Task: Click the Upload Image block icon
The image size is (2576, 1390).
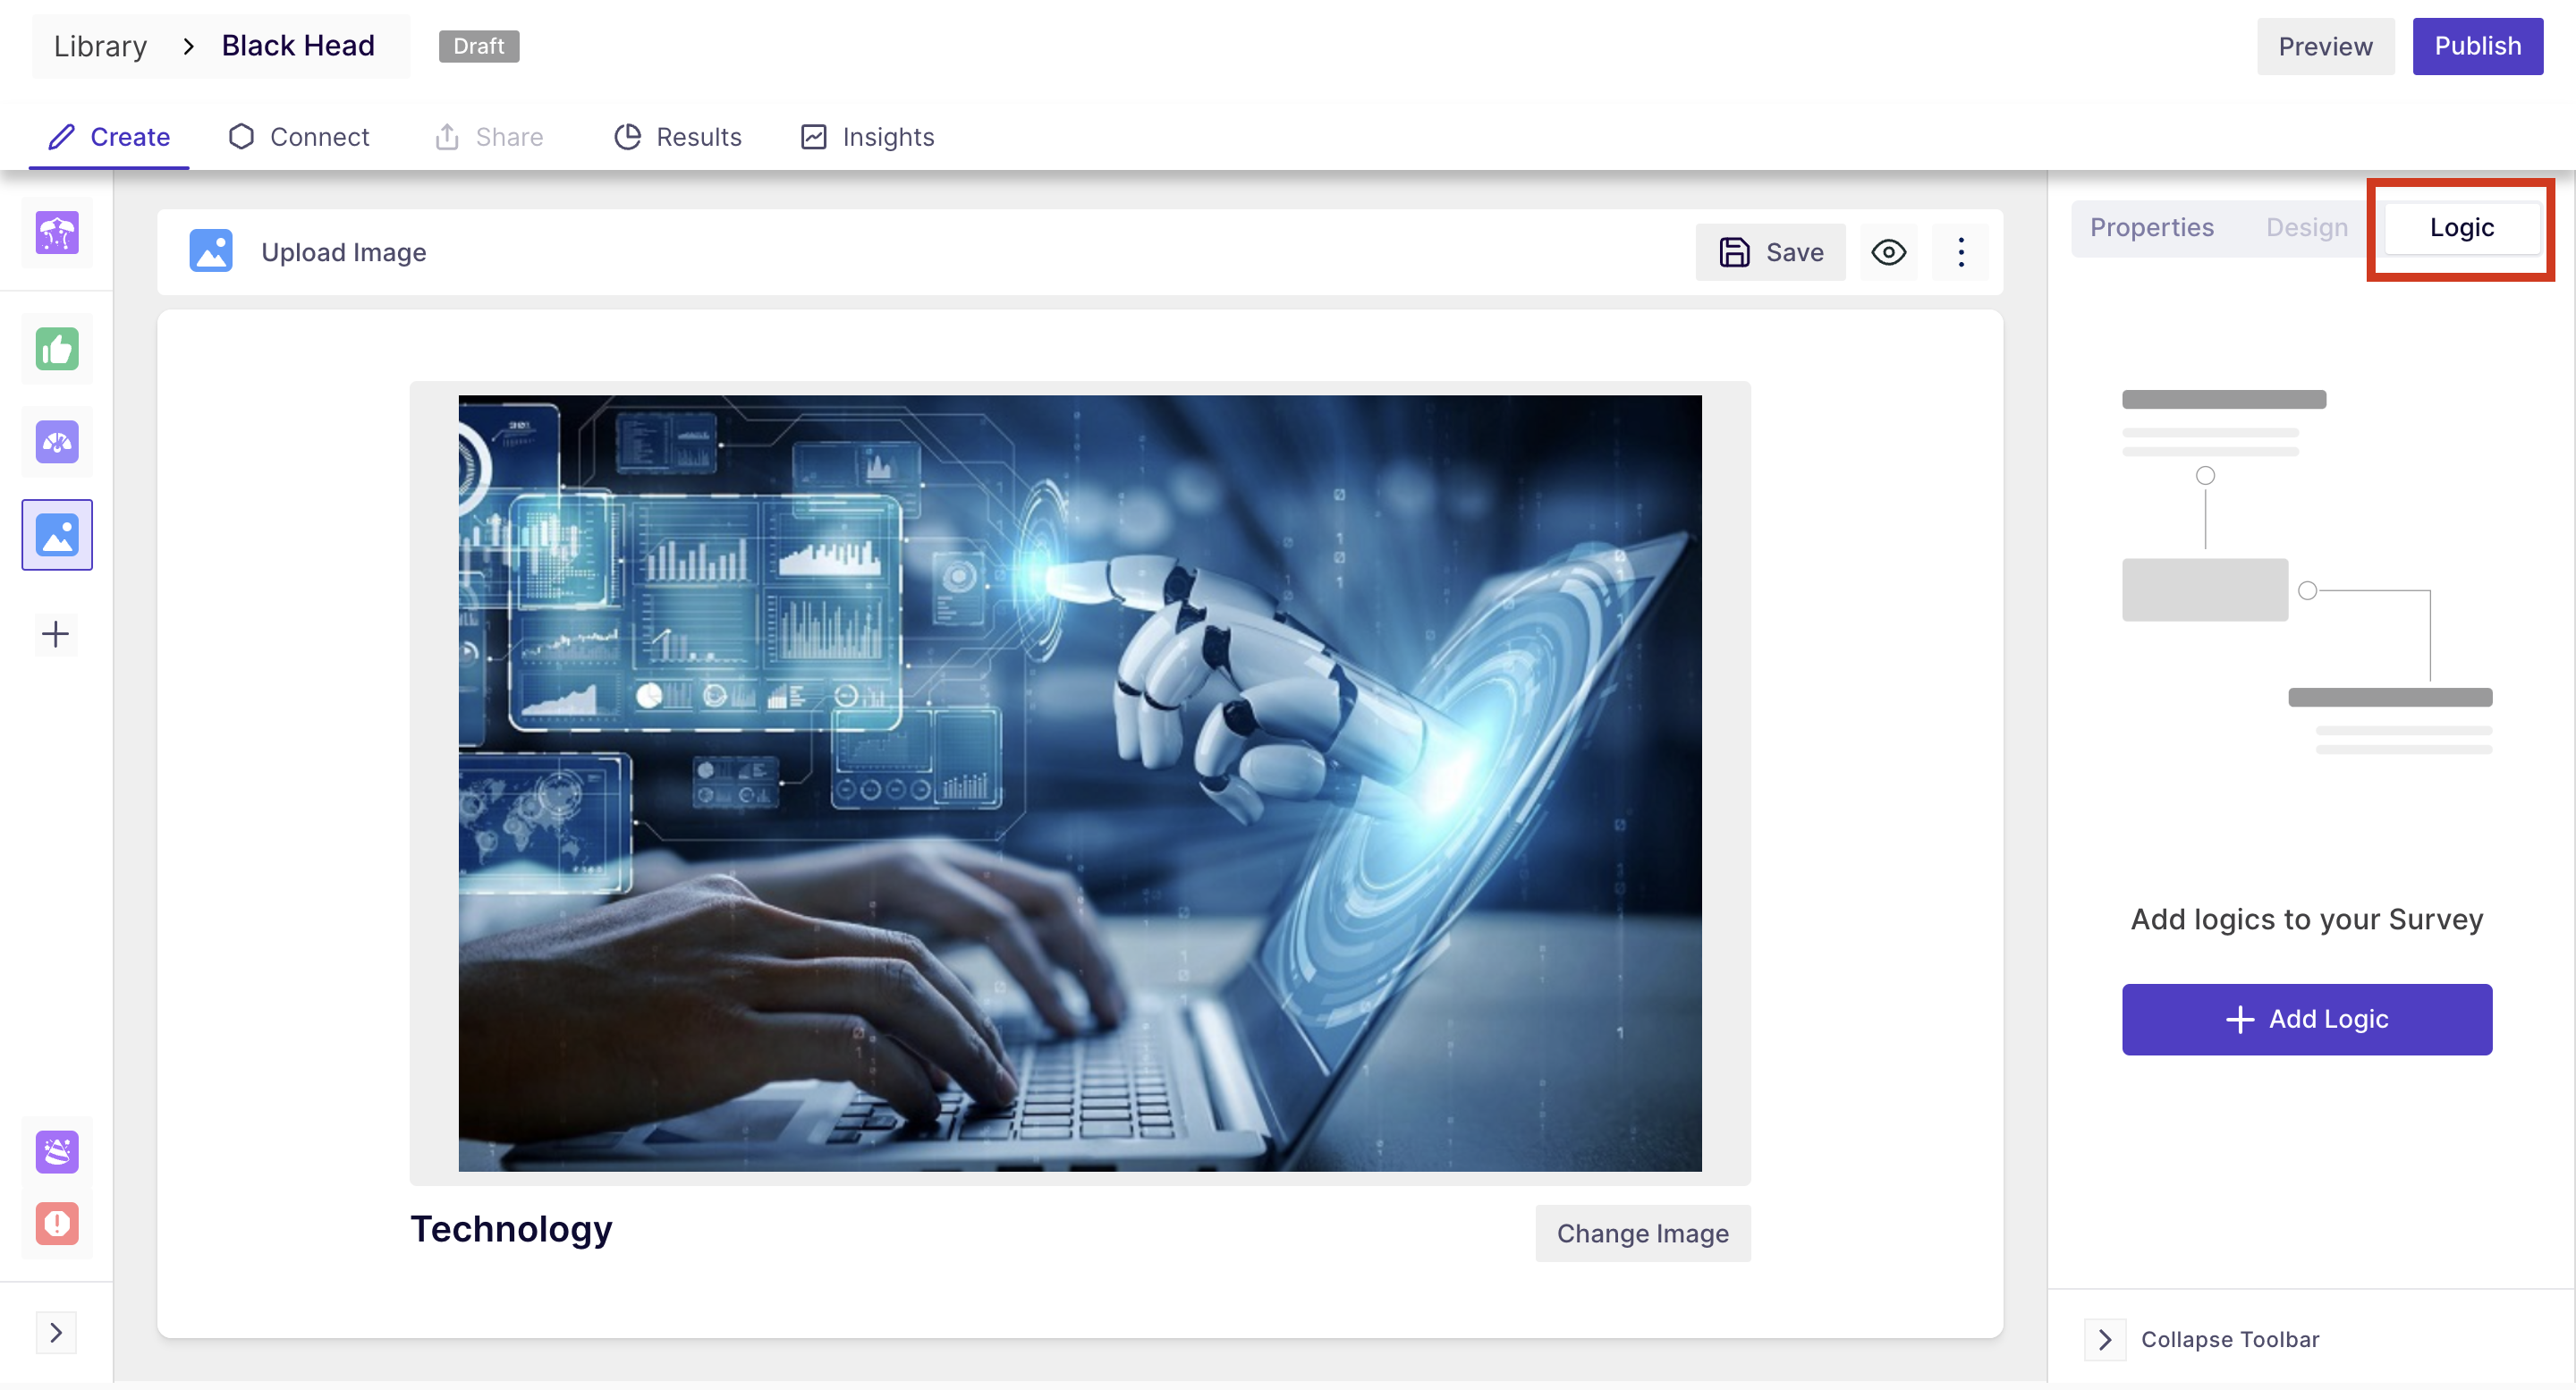Action: [211, 251]
